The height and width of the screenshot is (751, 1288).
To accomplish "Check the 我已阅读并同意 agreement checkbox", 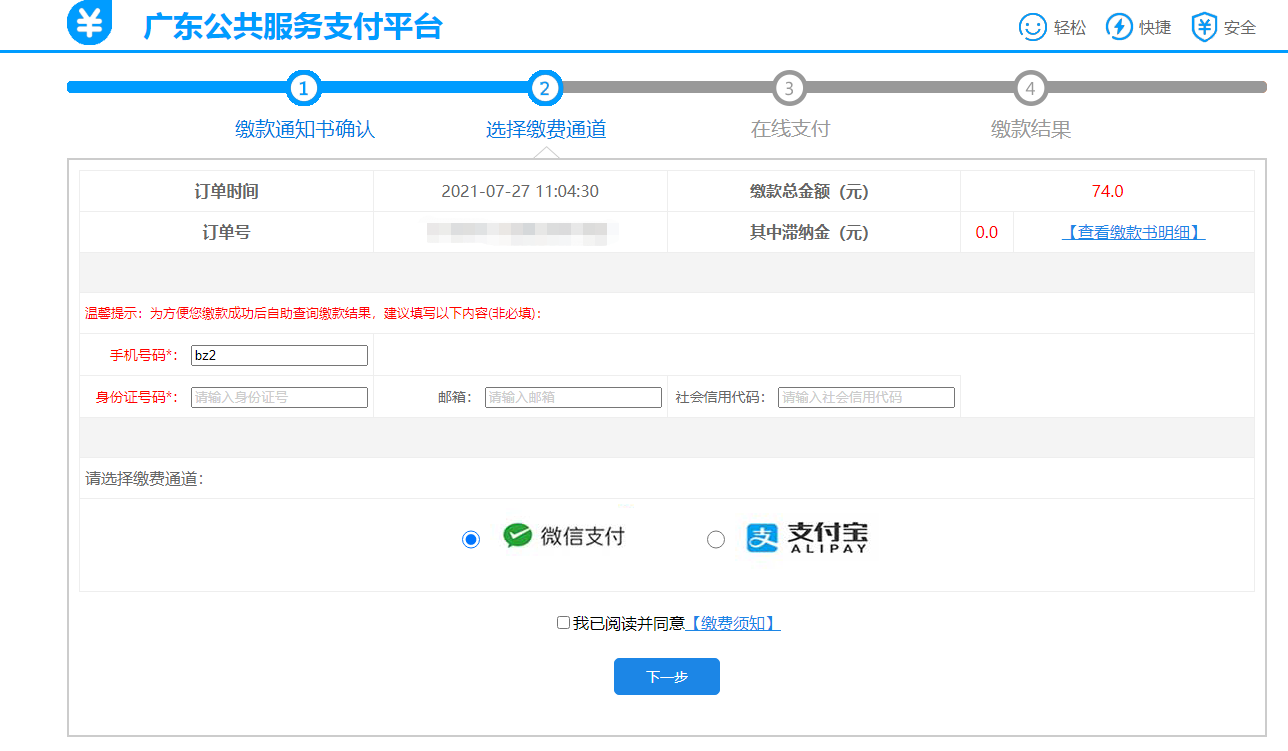I will tap(563, 623).
